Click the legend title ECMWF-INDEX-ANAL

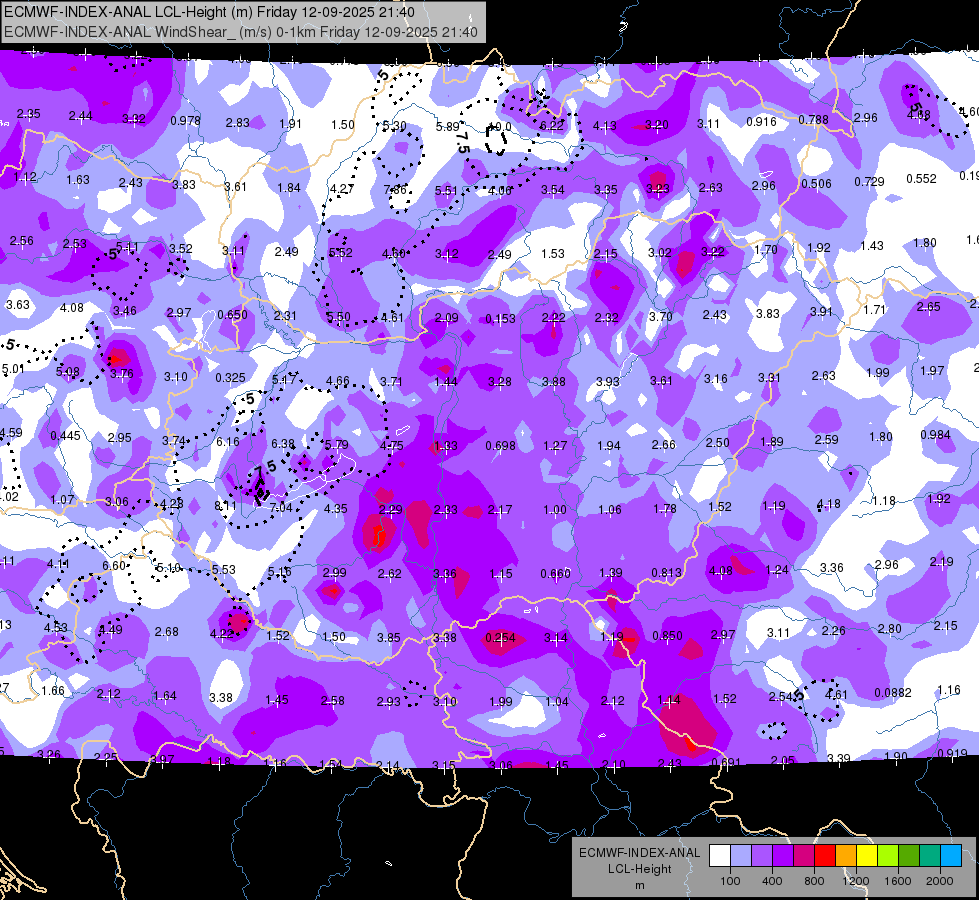pos(639,853)
